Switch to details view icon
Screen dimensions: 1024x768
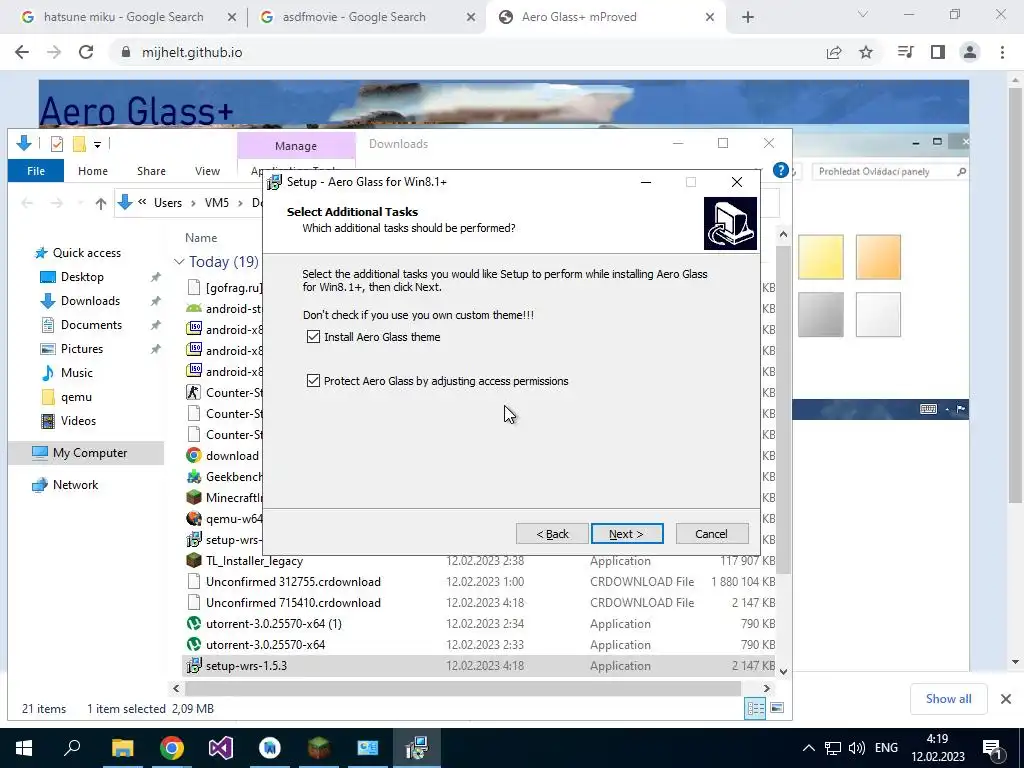(756, 708)
